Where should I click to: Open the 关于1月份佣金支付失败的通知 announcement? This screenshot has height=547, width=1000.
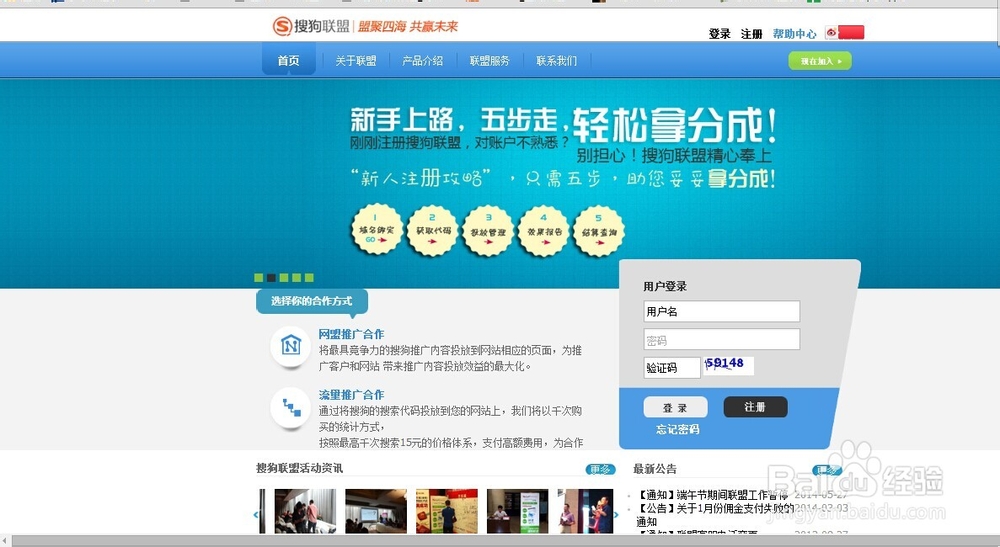coord(716,514)
